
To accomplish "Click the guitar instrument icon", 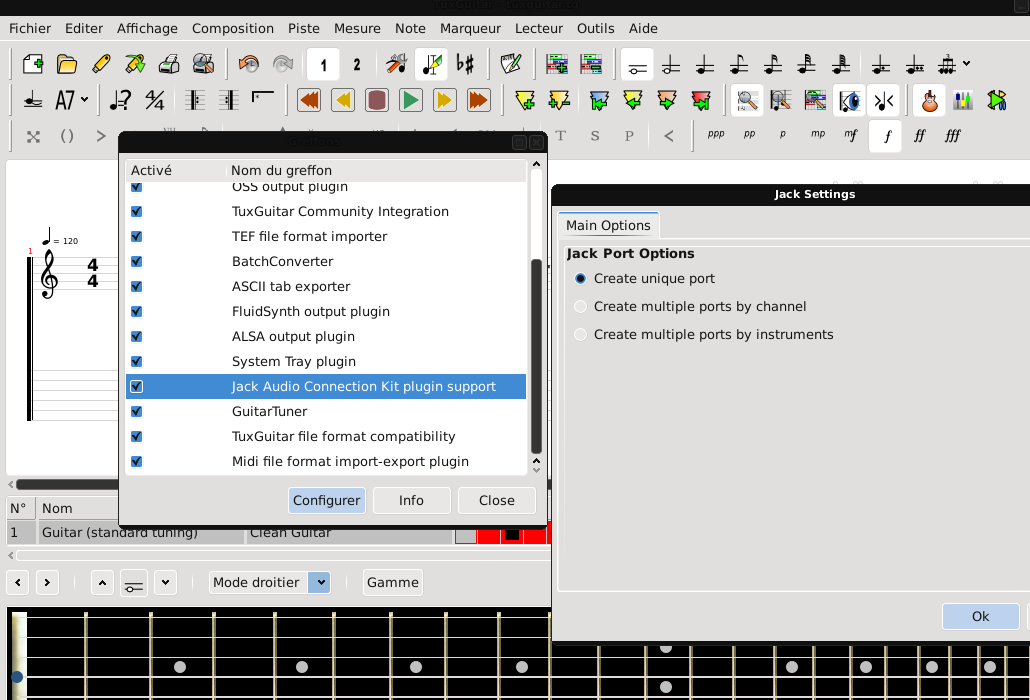I will 929,100.
